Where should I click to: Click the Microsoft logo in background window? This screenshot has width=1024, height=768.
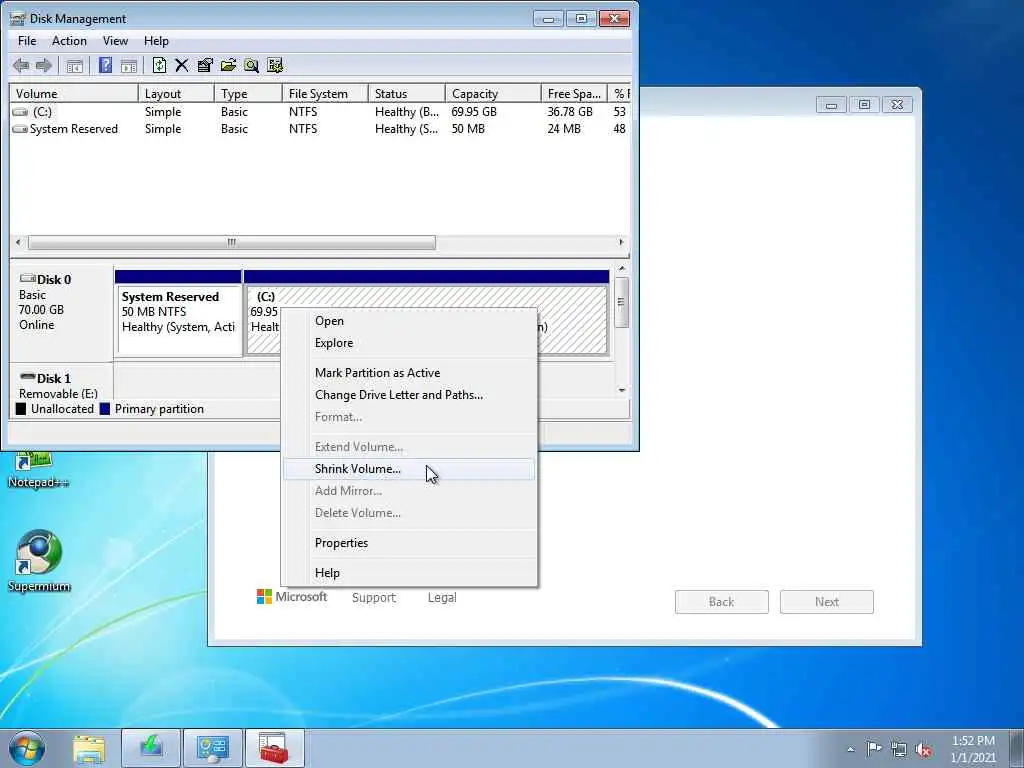(x=291, y=597)
